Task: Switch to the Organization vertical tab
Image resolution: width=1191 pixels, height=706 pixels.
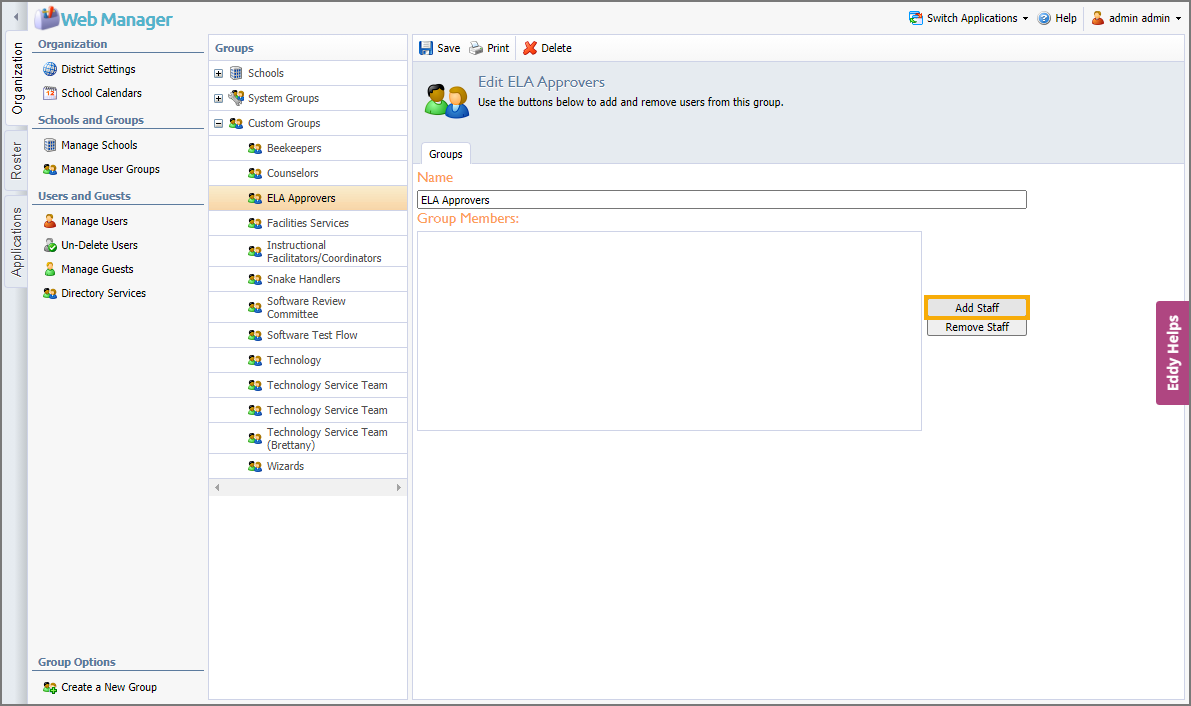Action: click(17, 78)
